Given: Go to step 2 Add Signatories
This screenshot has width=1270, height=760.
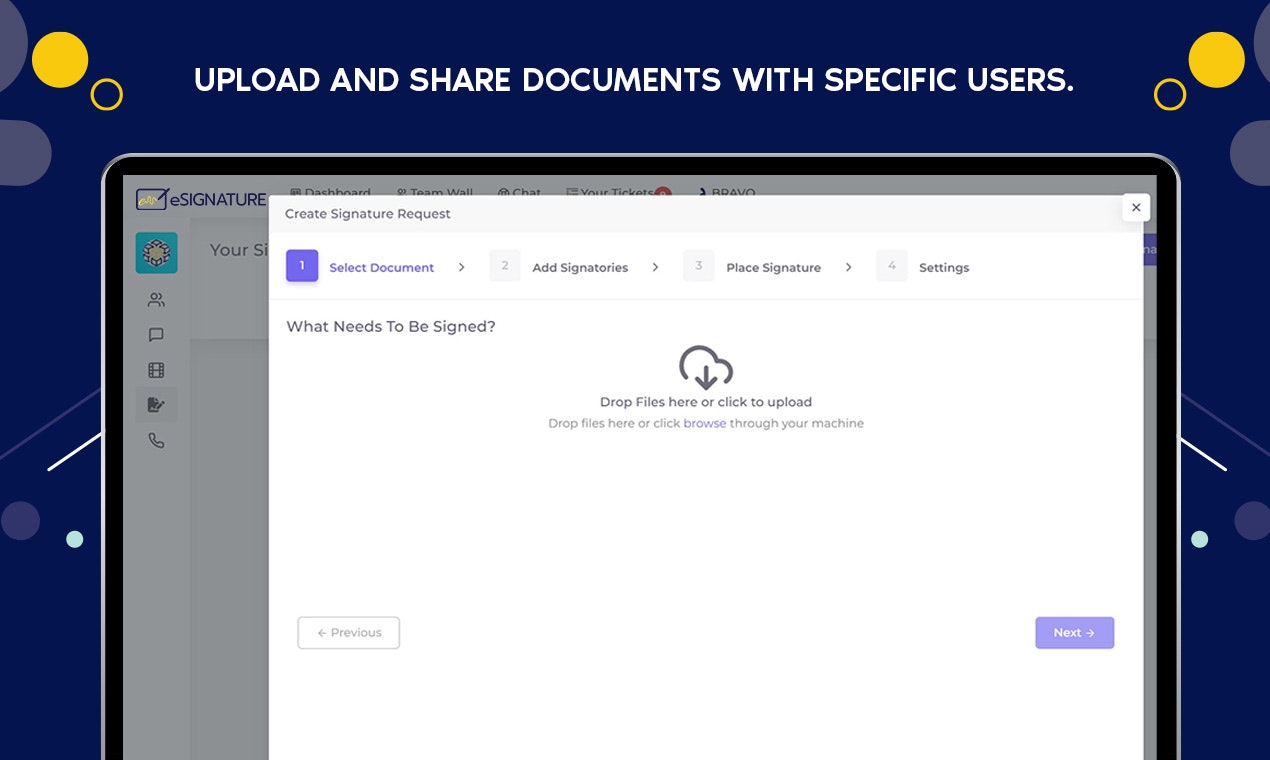Looking at the screenshot, I should [559, 267].
